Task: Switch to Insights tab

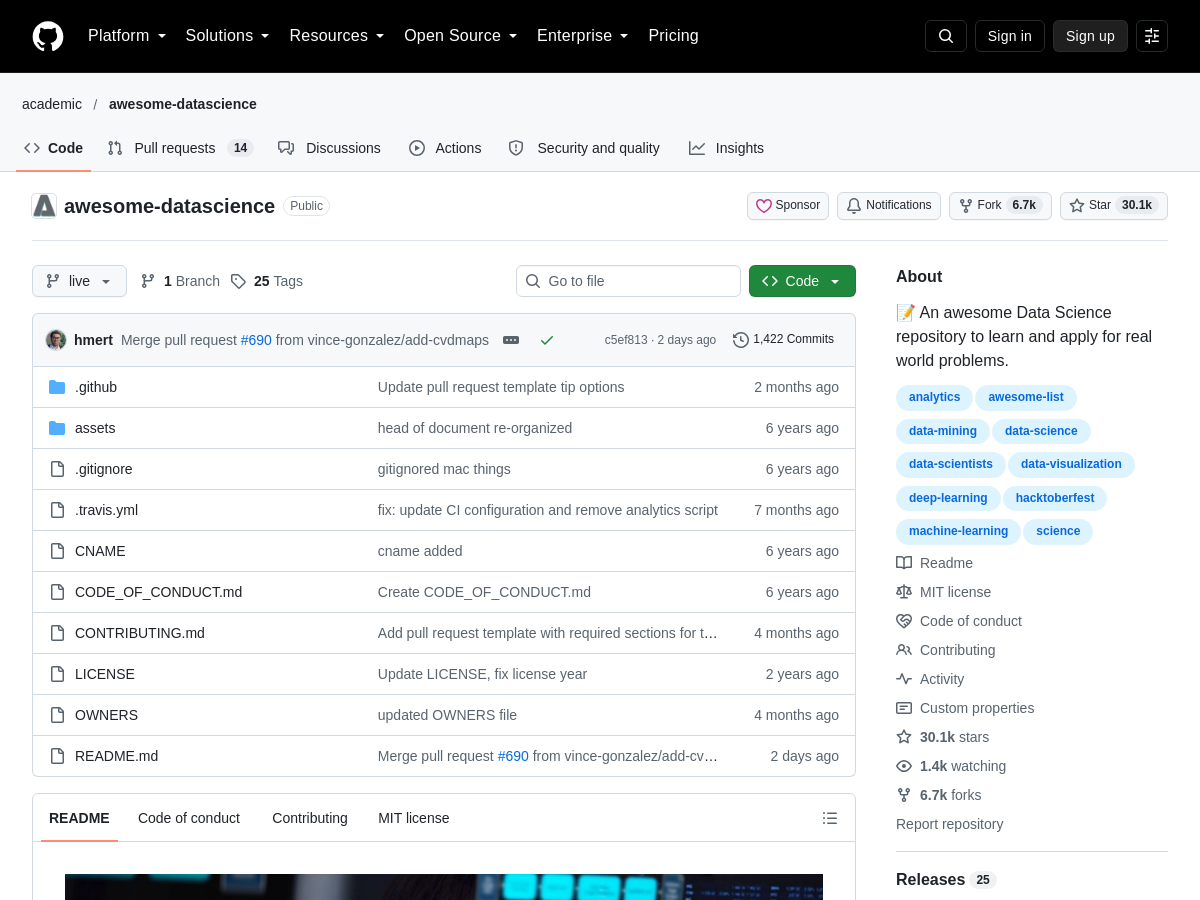Action: tap(726, 148)
